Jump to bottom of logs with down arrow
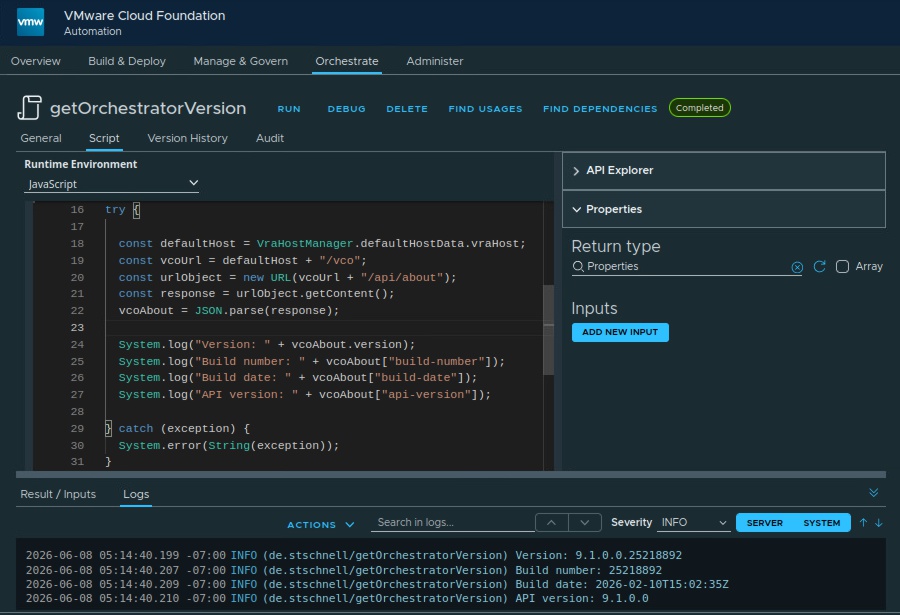 [879, 523]
